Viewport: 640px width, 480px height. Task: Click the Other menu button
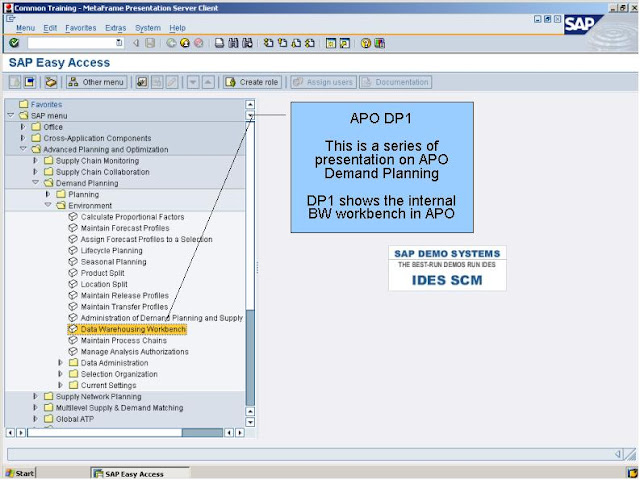97,82
